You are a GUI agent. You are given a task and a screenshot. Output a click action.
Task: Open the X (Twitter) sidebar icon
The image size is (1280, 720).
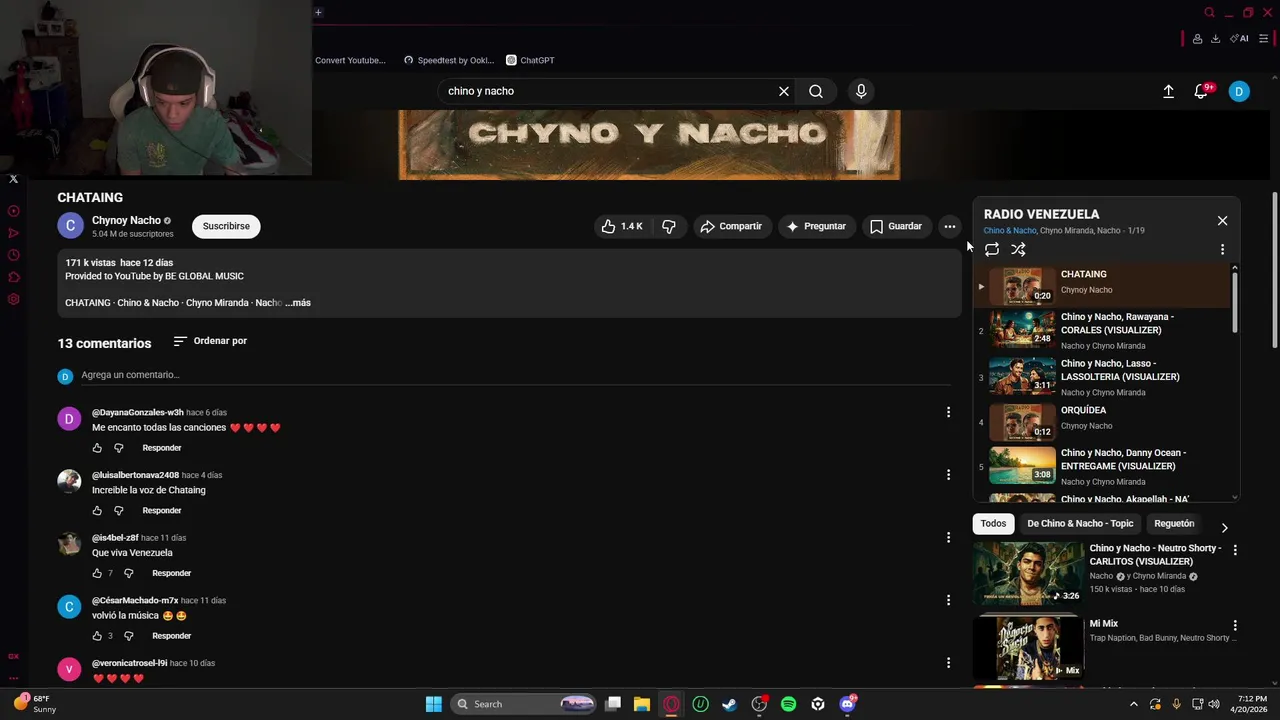[13, 179]
